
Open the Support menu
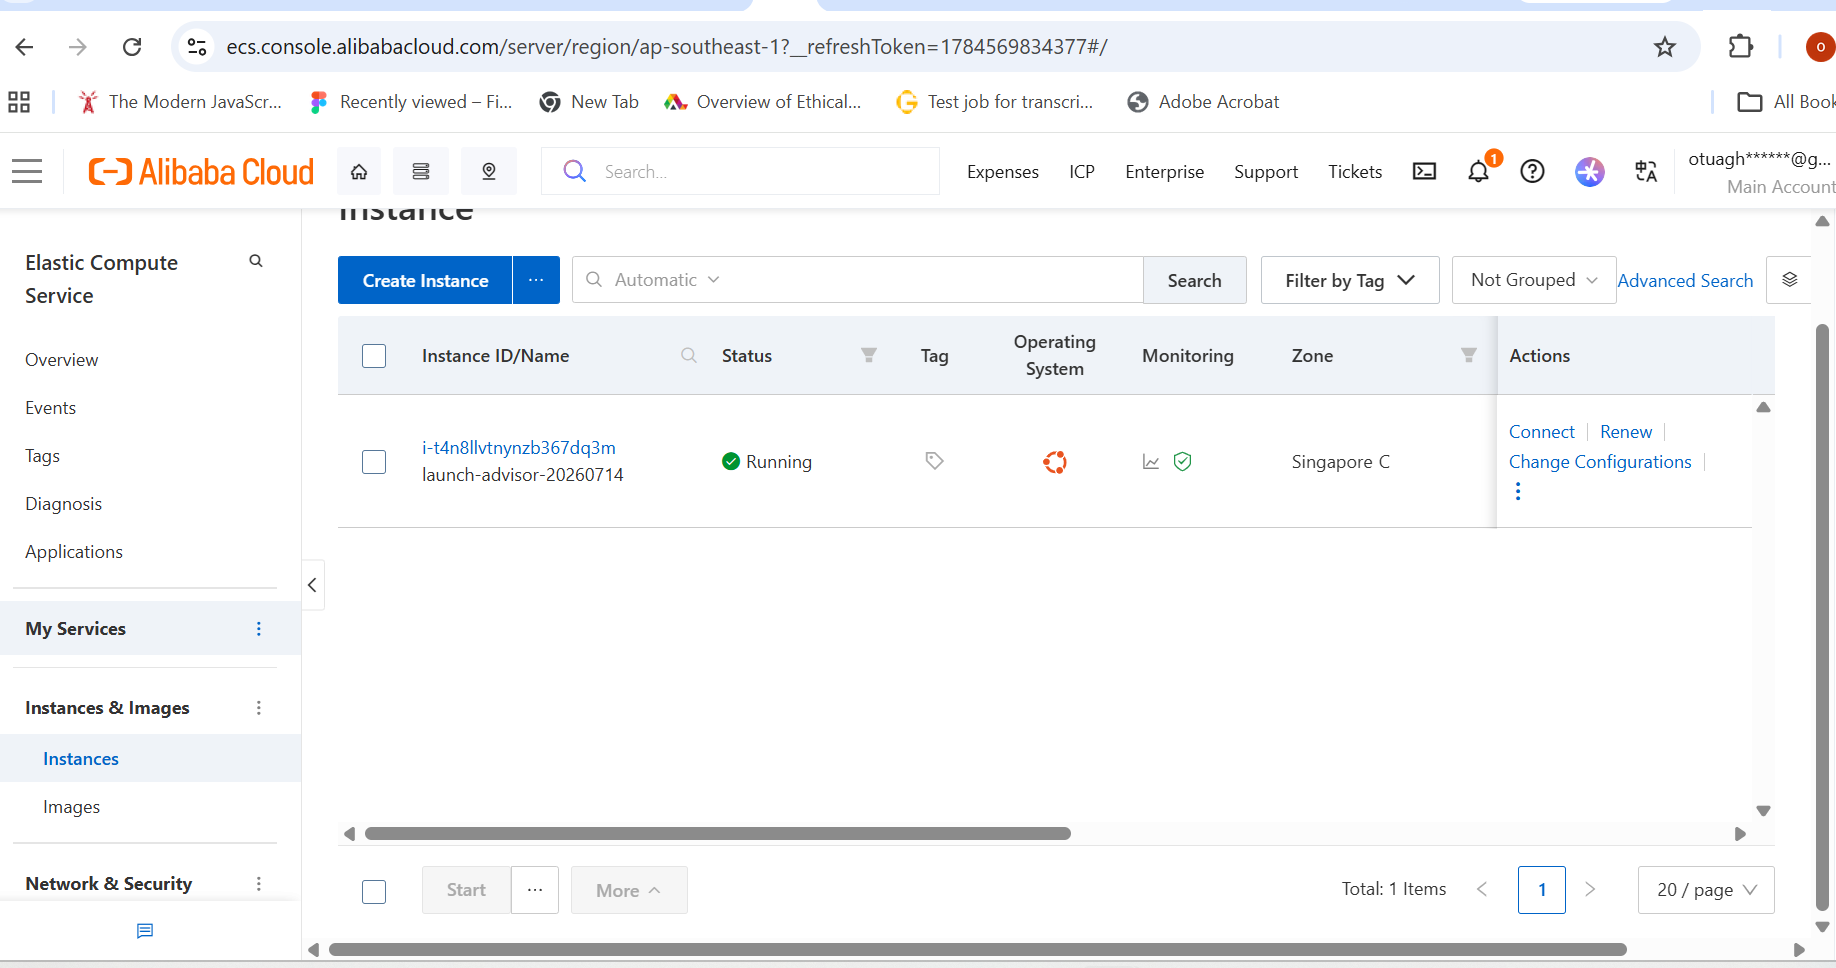click(x=1266, y=172)
